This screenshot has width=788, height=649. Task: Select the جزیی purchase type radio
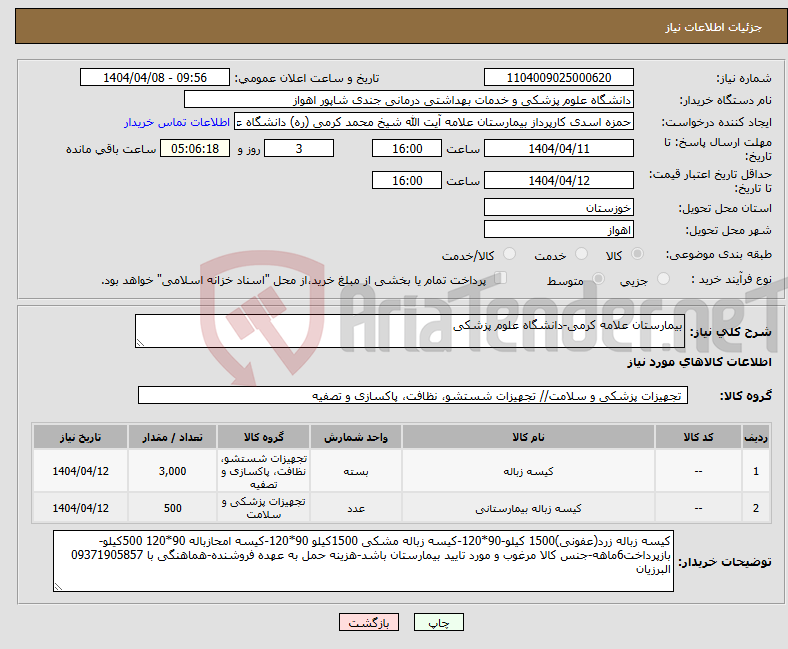click(663, 279)
